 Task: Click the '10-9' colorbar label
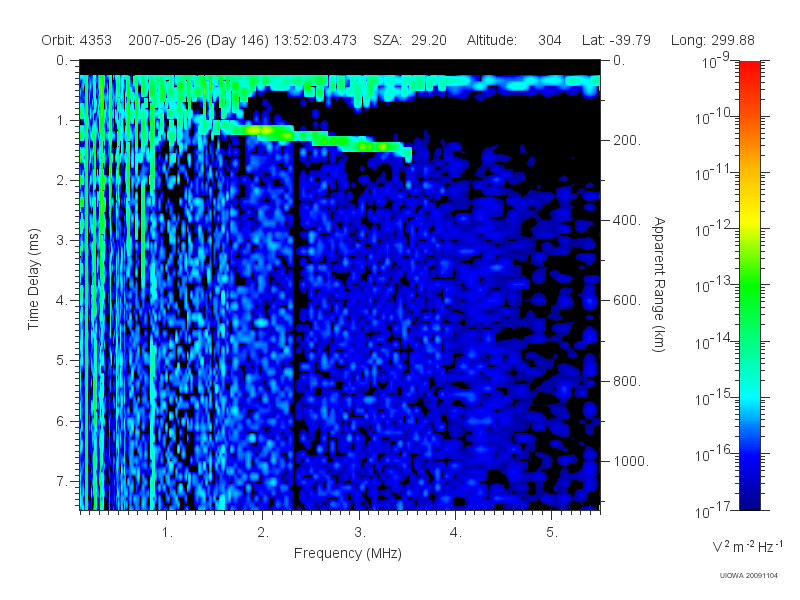[716, 61]
